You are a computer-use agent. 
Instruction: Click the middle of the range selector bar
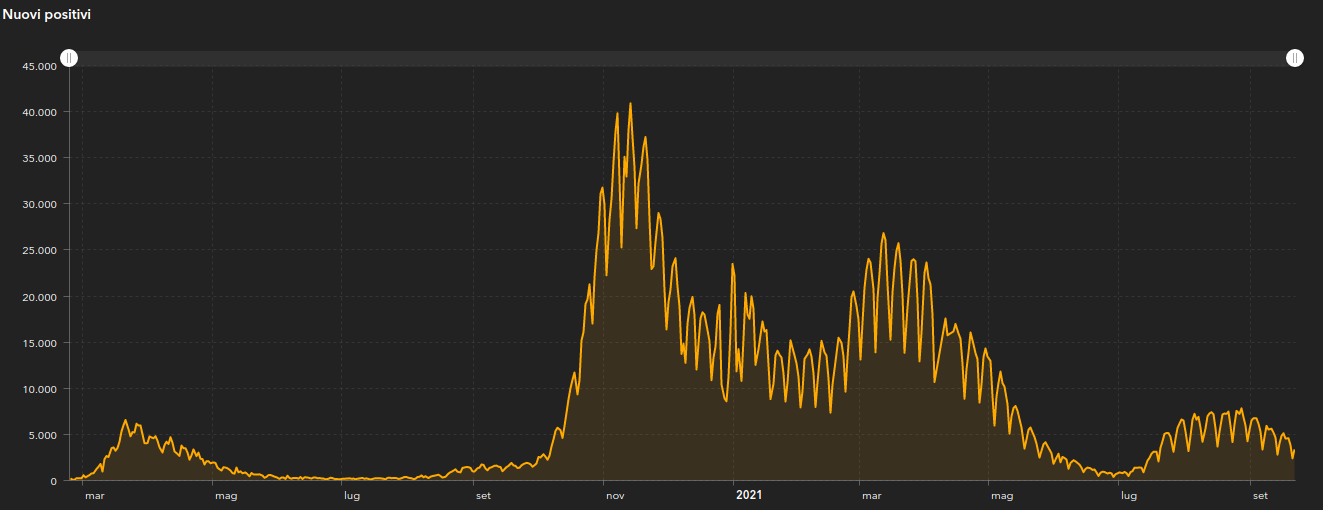tap(682, 59)
